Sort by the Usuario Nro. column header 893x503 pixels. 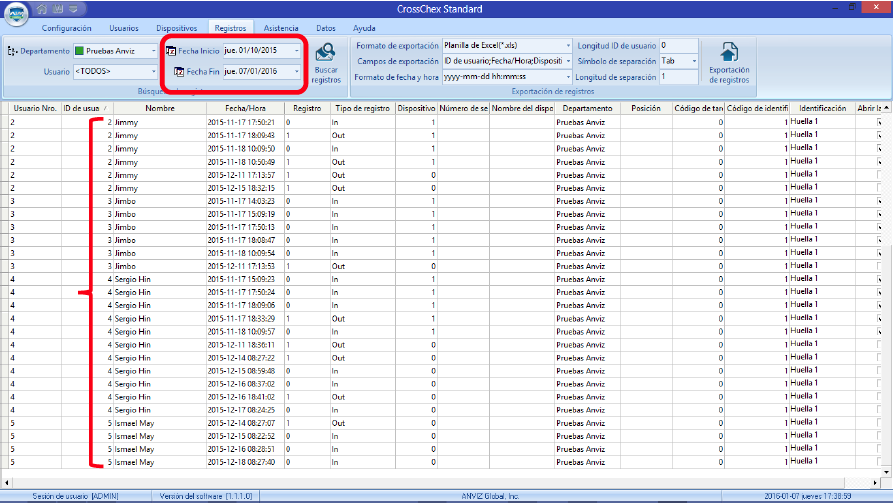[x=35, y=108]
